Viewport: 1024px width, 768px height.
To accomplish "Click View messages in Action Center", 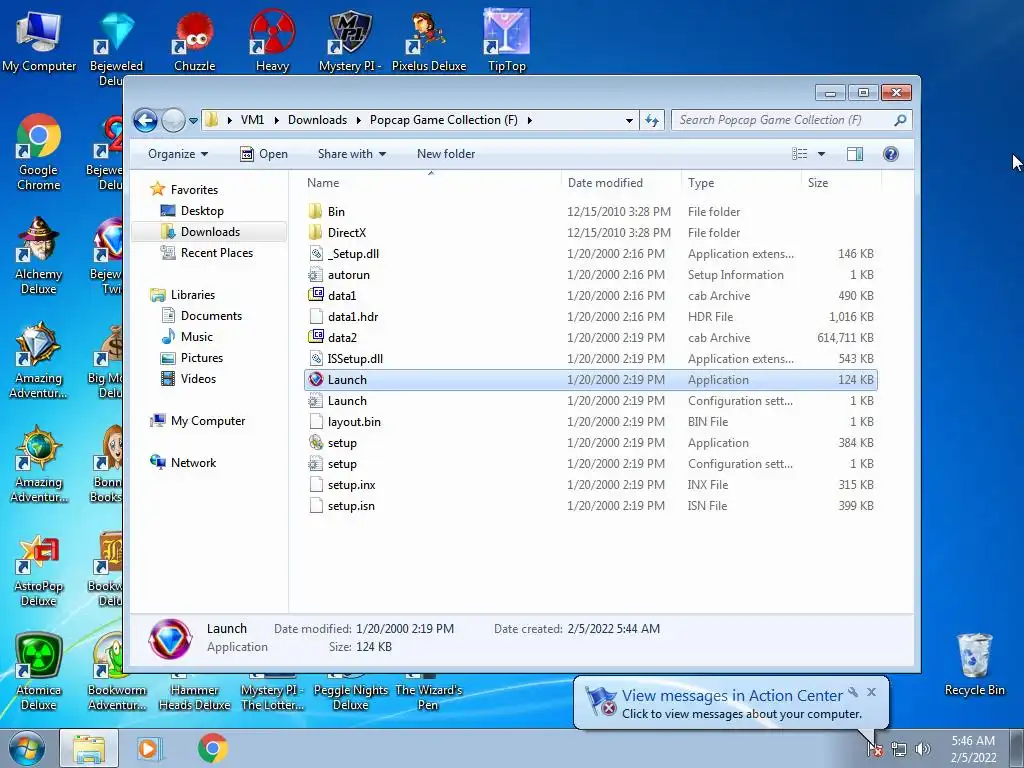I will click(x=732, y=696).
